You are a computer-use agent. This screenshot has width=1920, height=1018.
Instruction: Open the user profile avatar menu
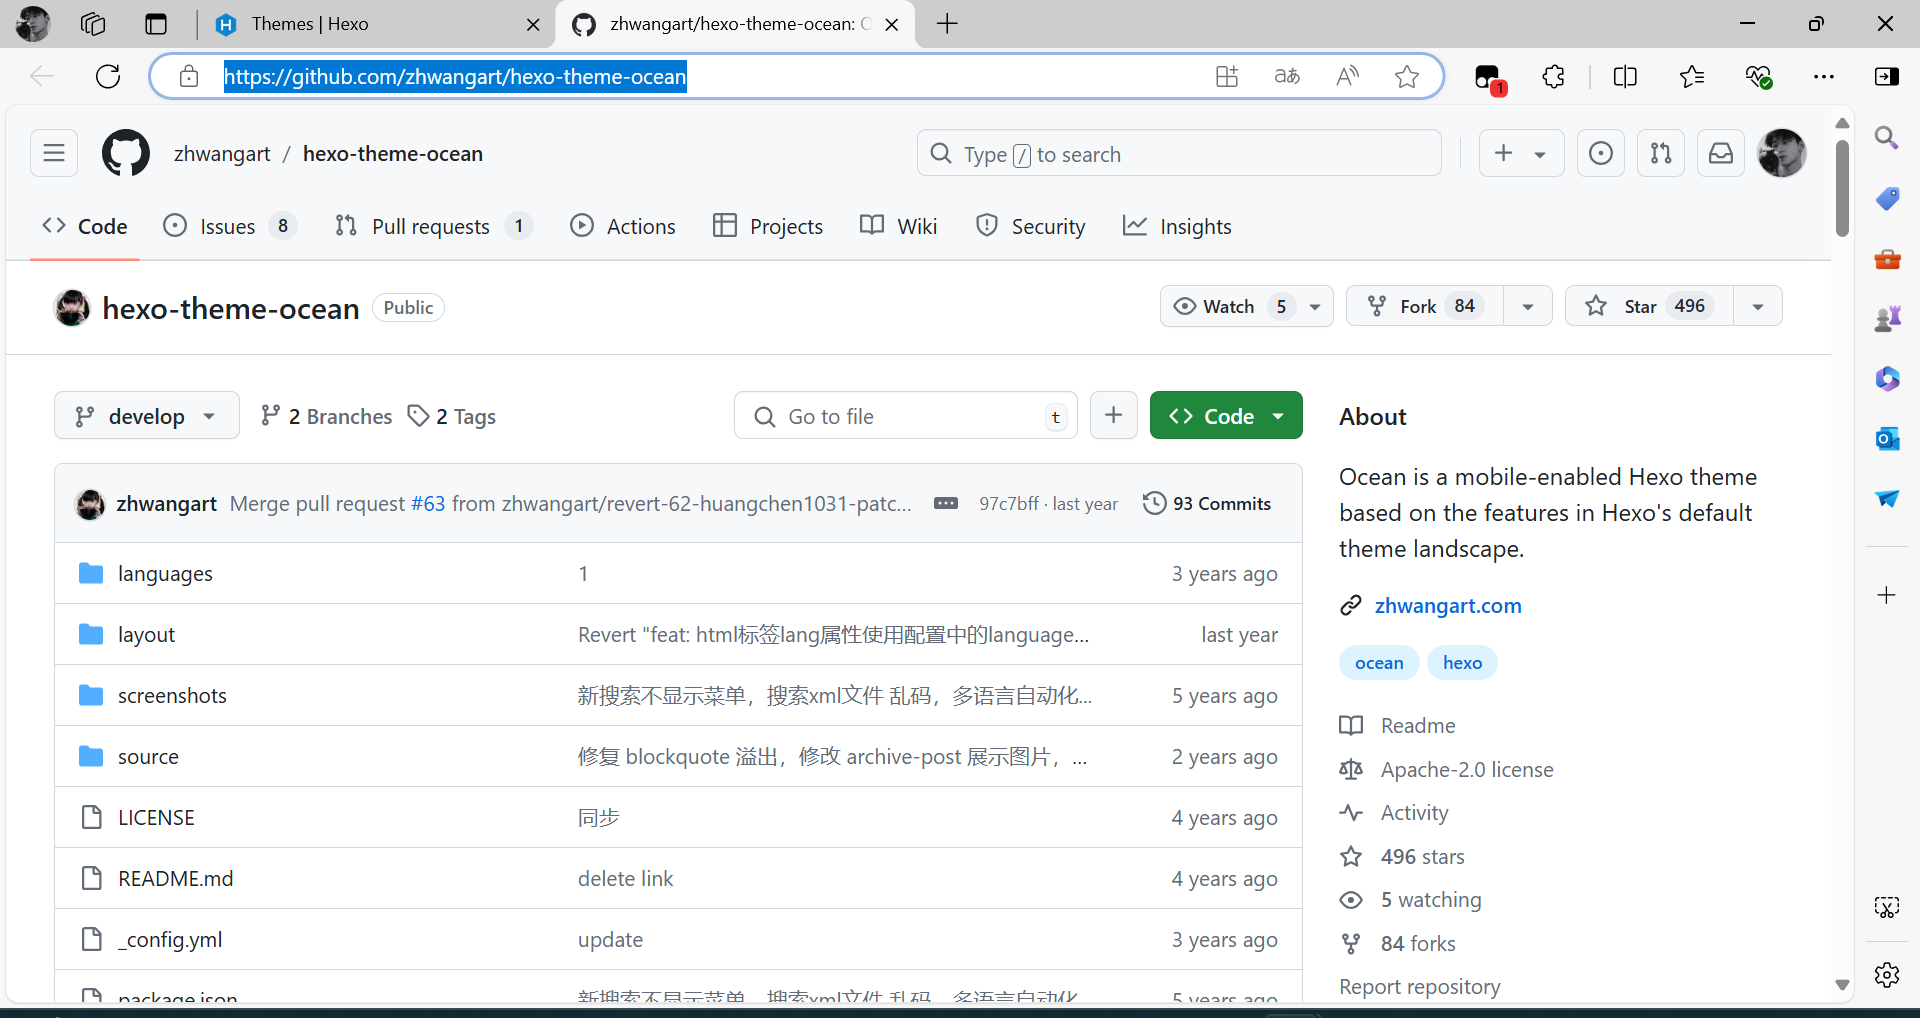pyautogui.click(x=1782, y=153)
